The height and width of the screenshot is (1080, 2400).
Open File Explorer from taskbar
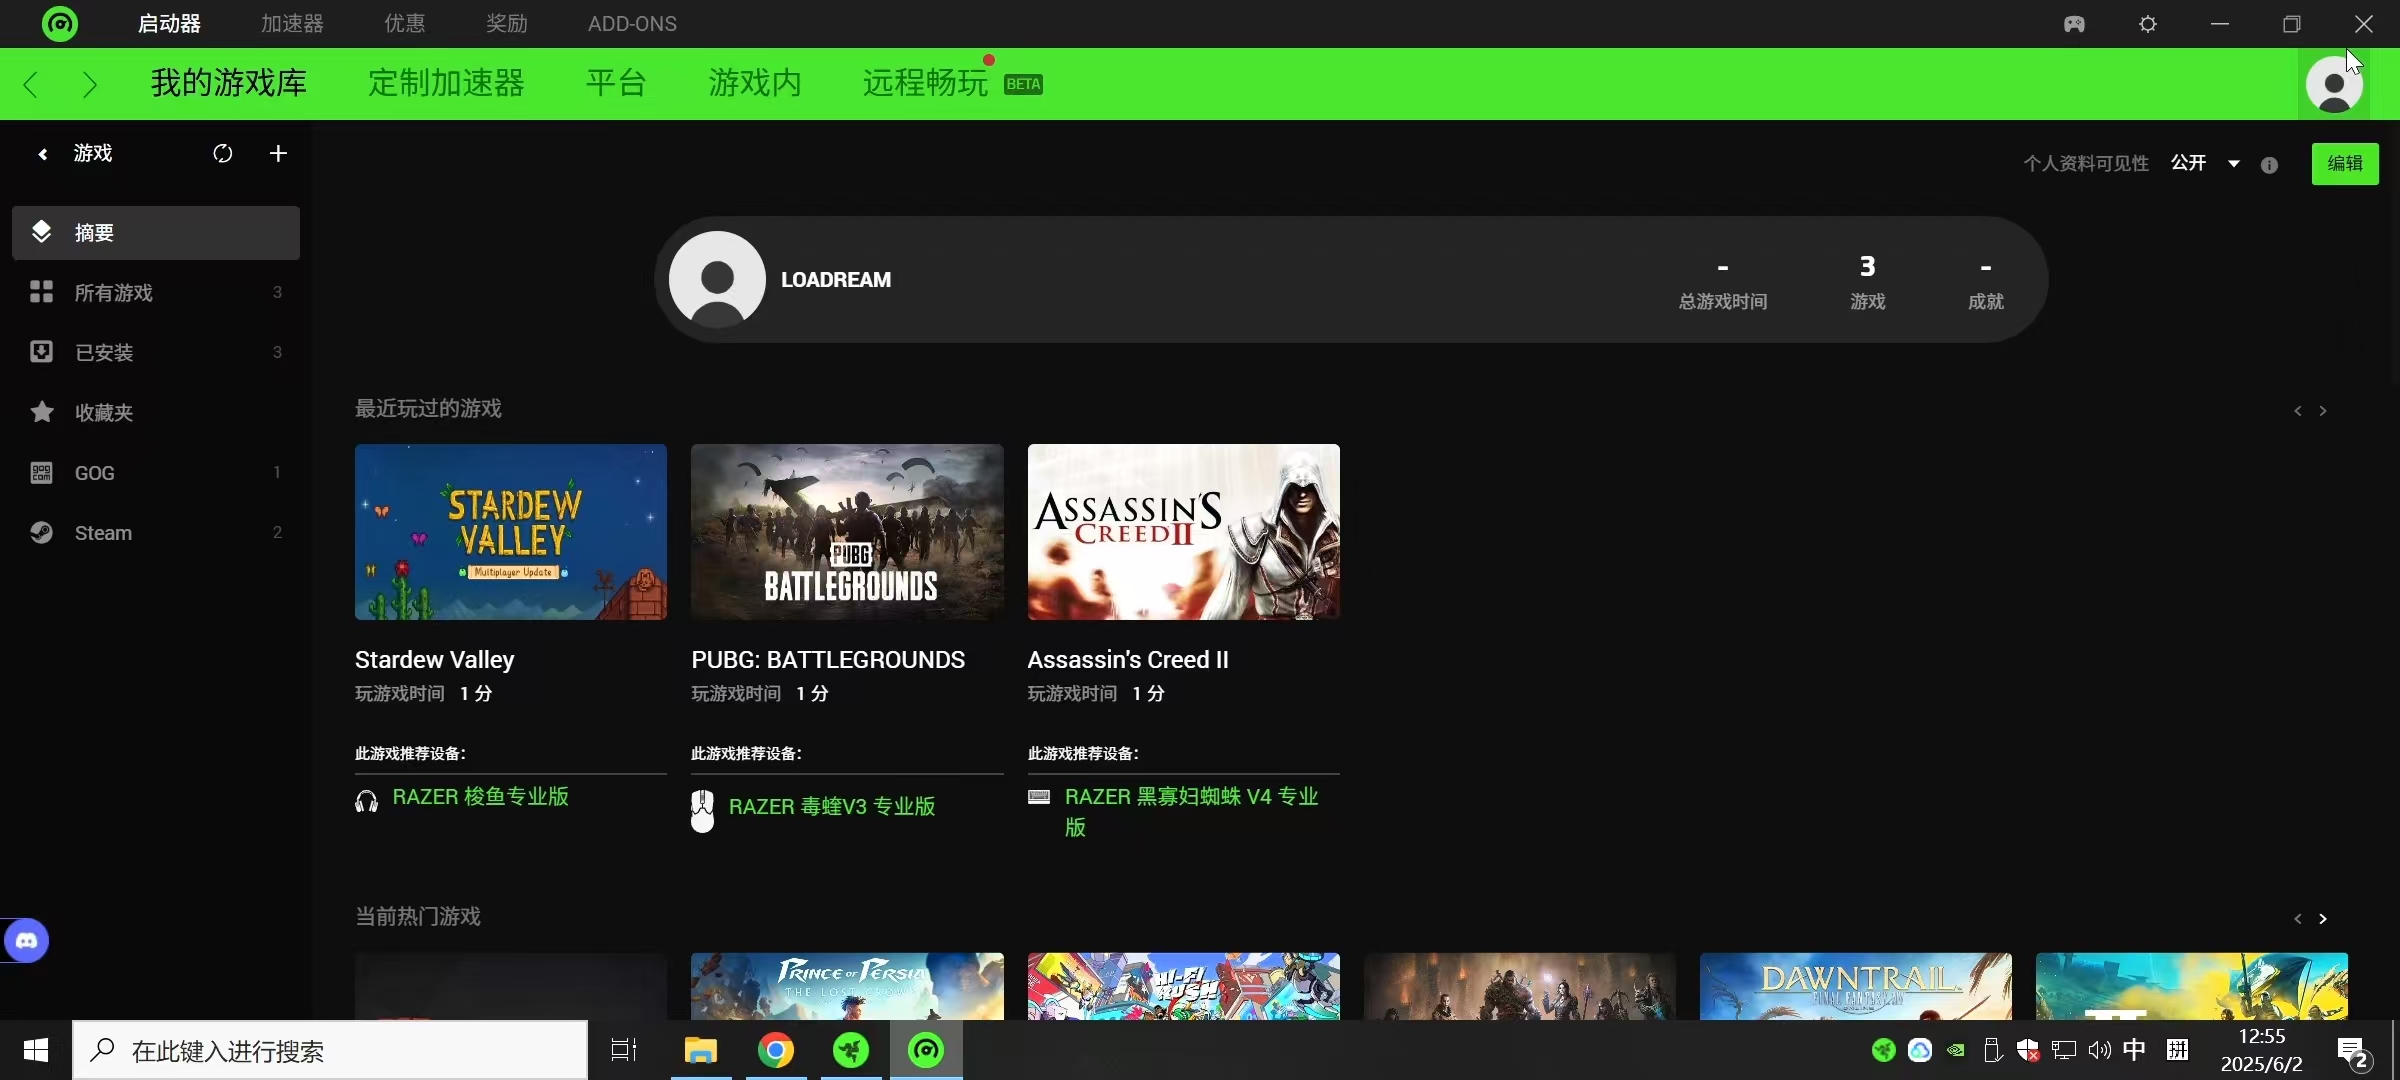[701, 1050]
